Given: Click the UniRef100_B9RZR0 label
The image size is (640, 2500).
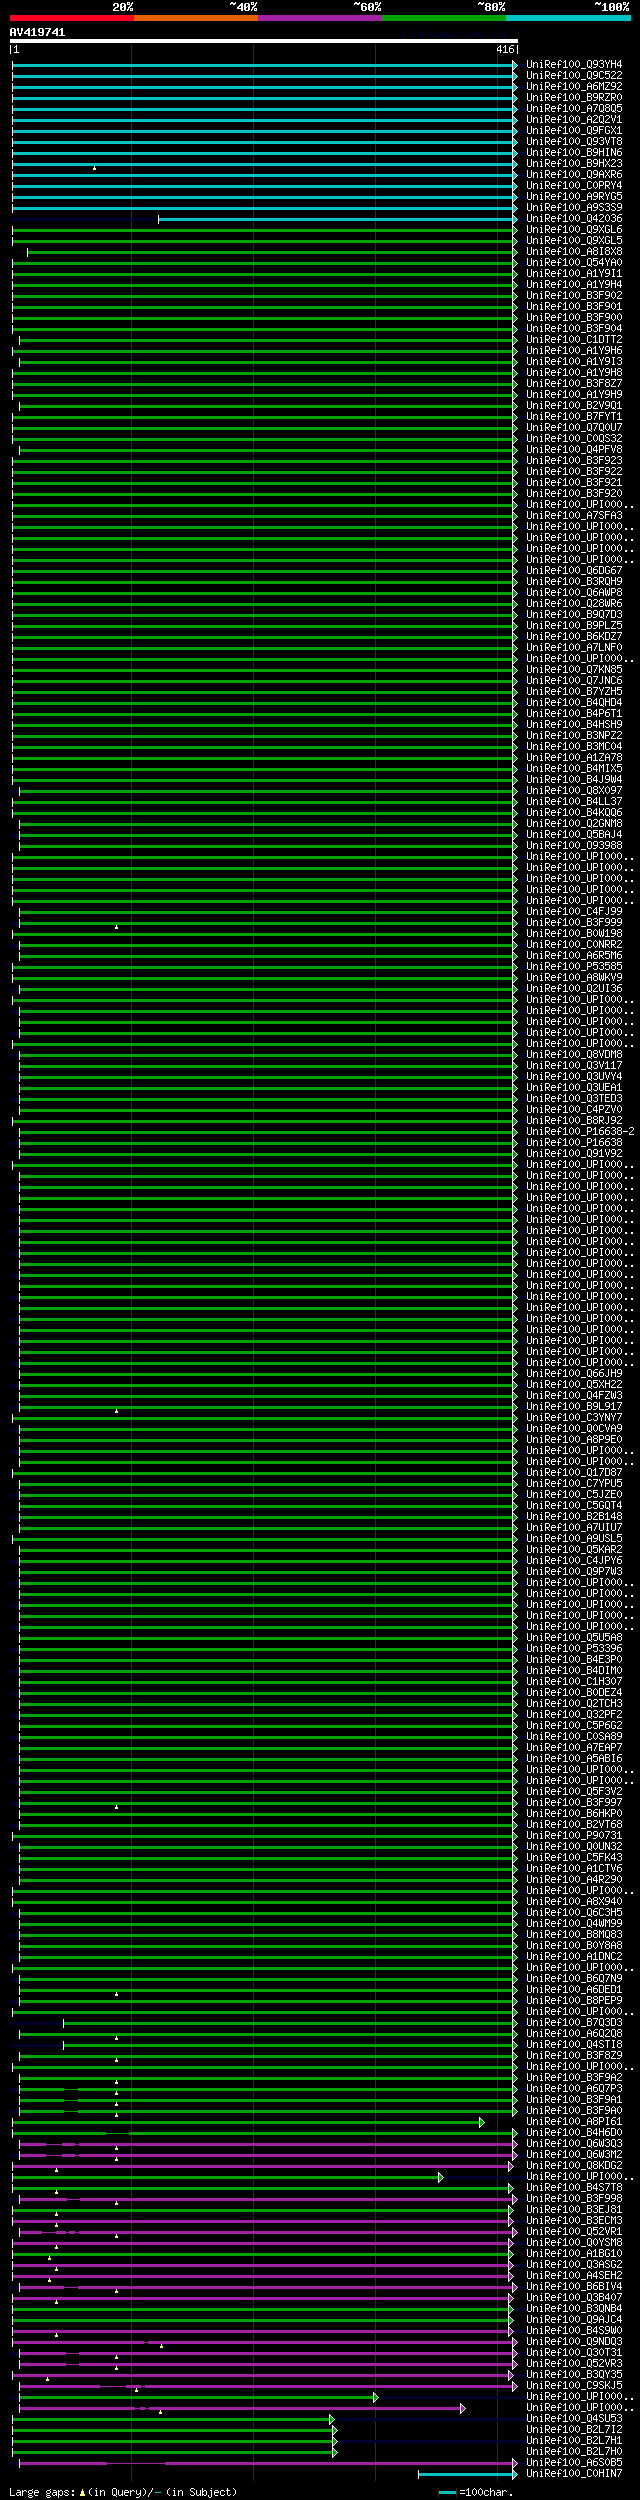Looking at the screenshot, I should click(x=574, y=98).
